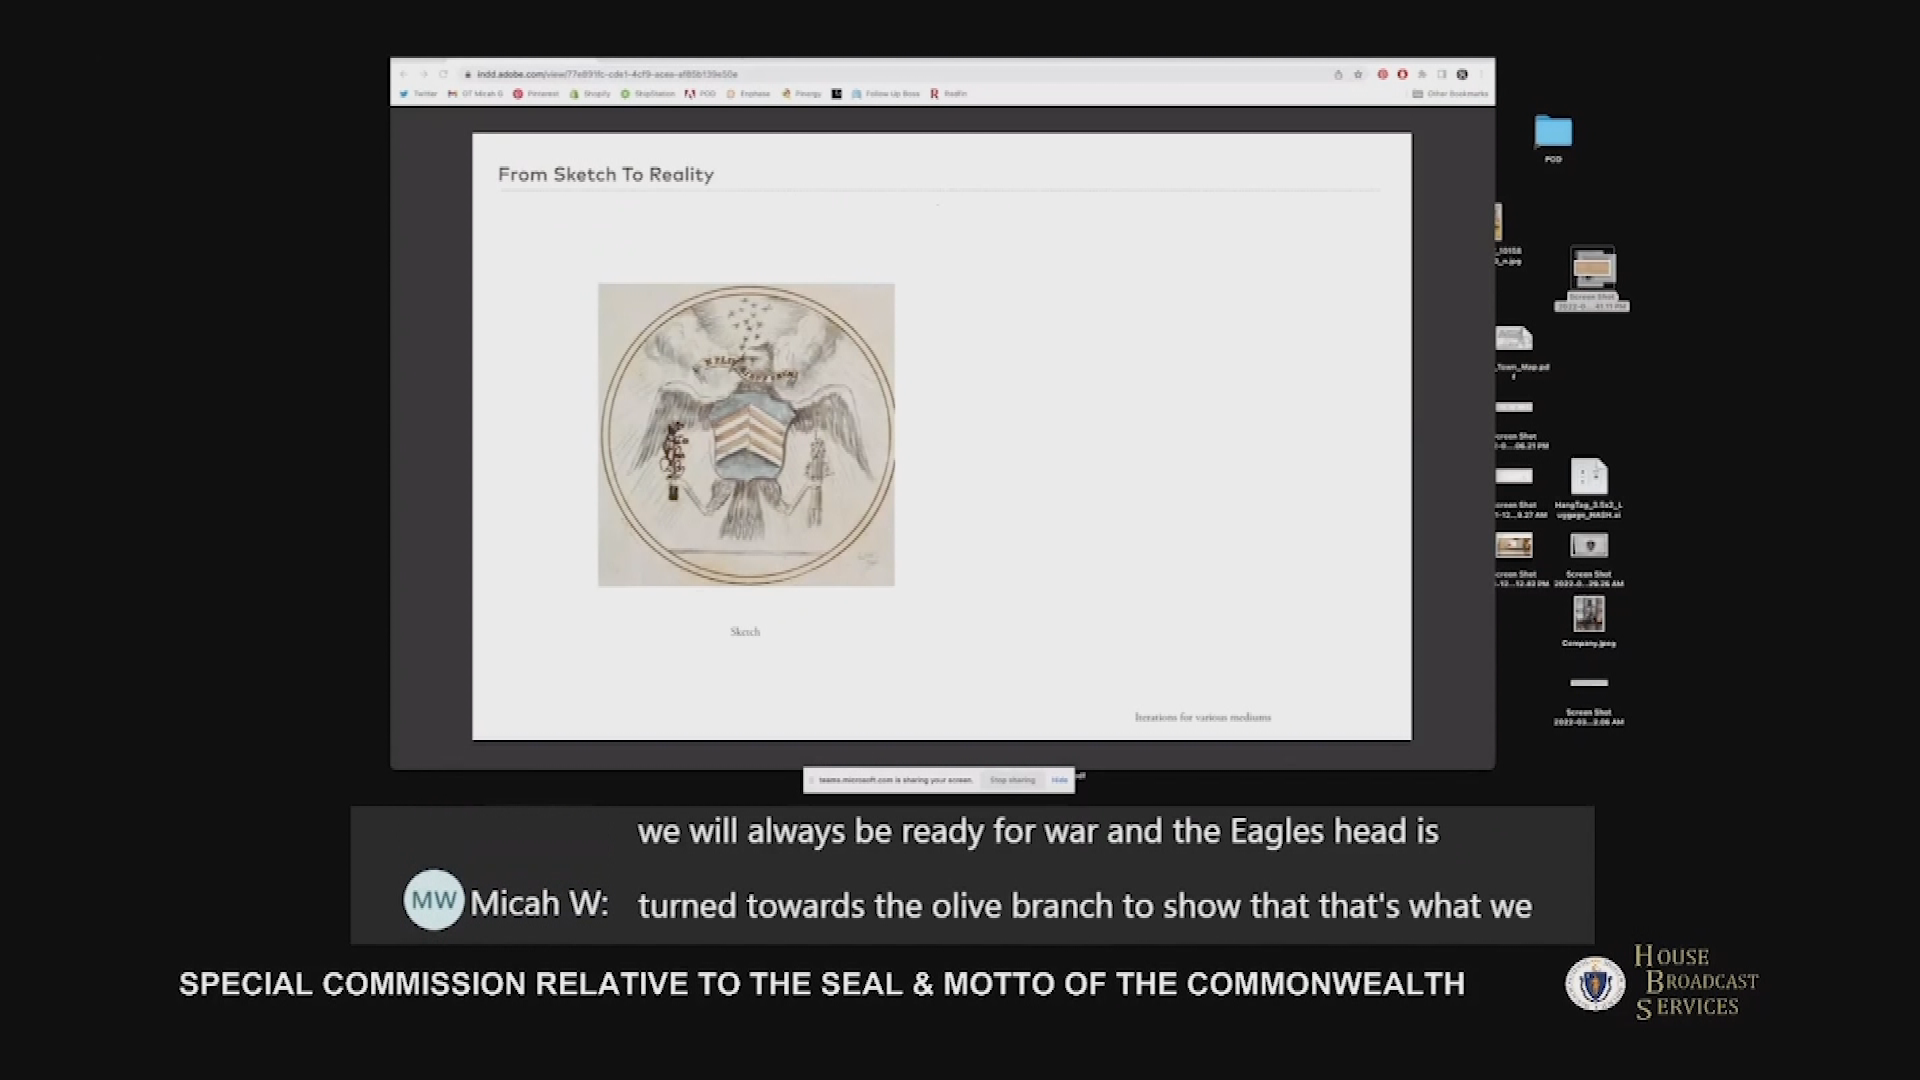1920x1080 pixels.
Task: Reload the page with the refresh icon
Action: [x=443, y=74]
